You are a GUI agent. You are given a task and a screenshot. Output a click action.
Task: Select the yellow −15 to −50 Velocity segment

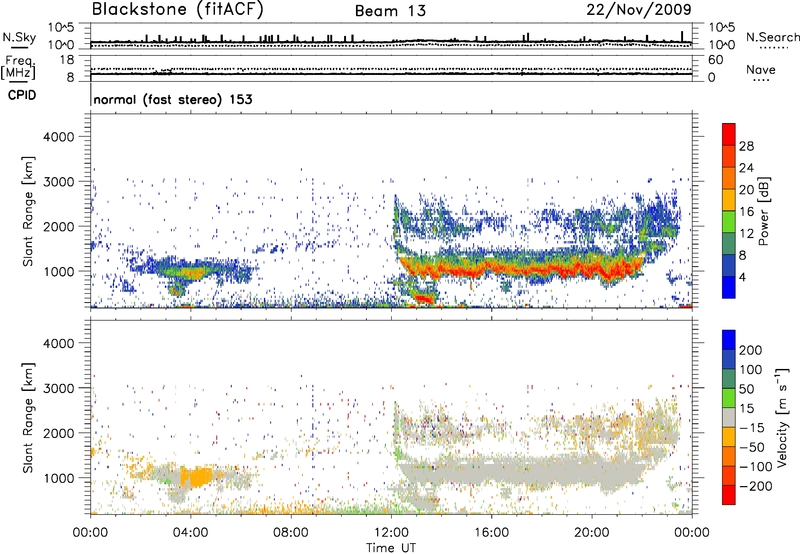point(729,437)
